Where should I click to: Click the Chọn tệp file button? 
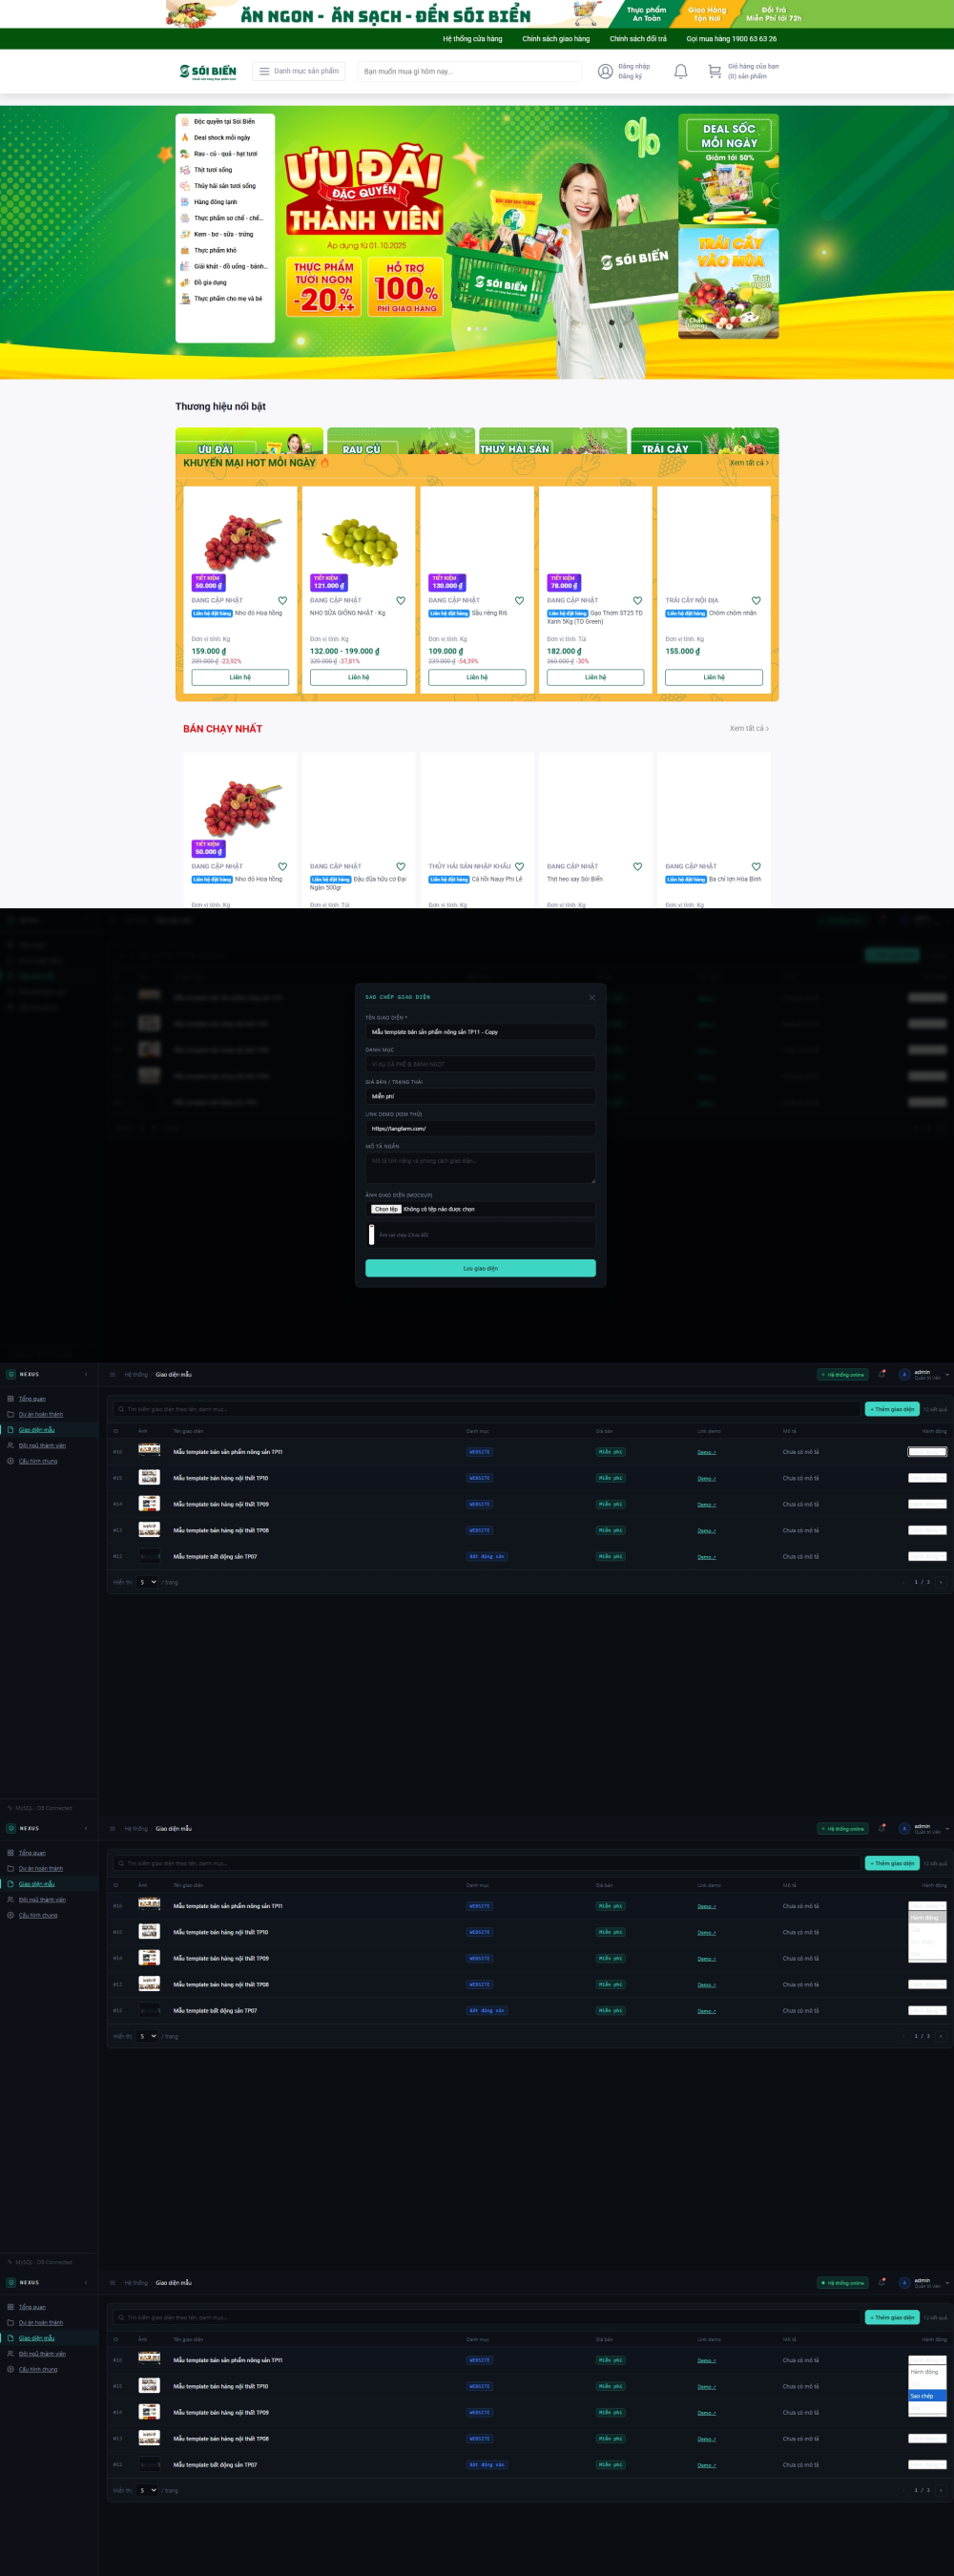386,1209
